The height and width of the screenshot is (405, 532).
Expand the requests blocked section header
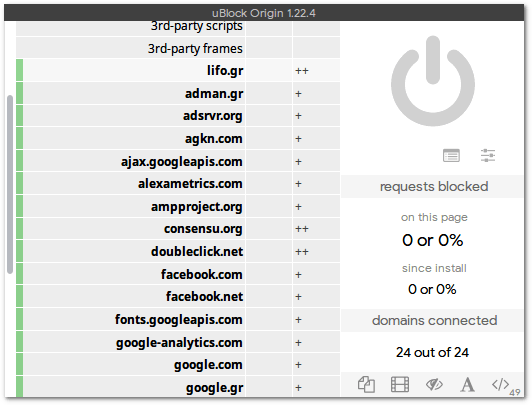point(433,187)
